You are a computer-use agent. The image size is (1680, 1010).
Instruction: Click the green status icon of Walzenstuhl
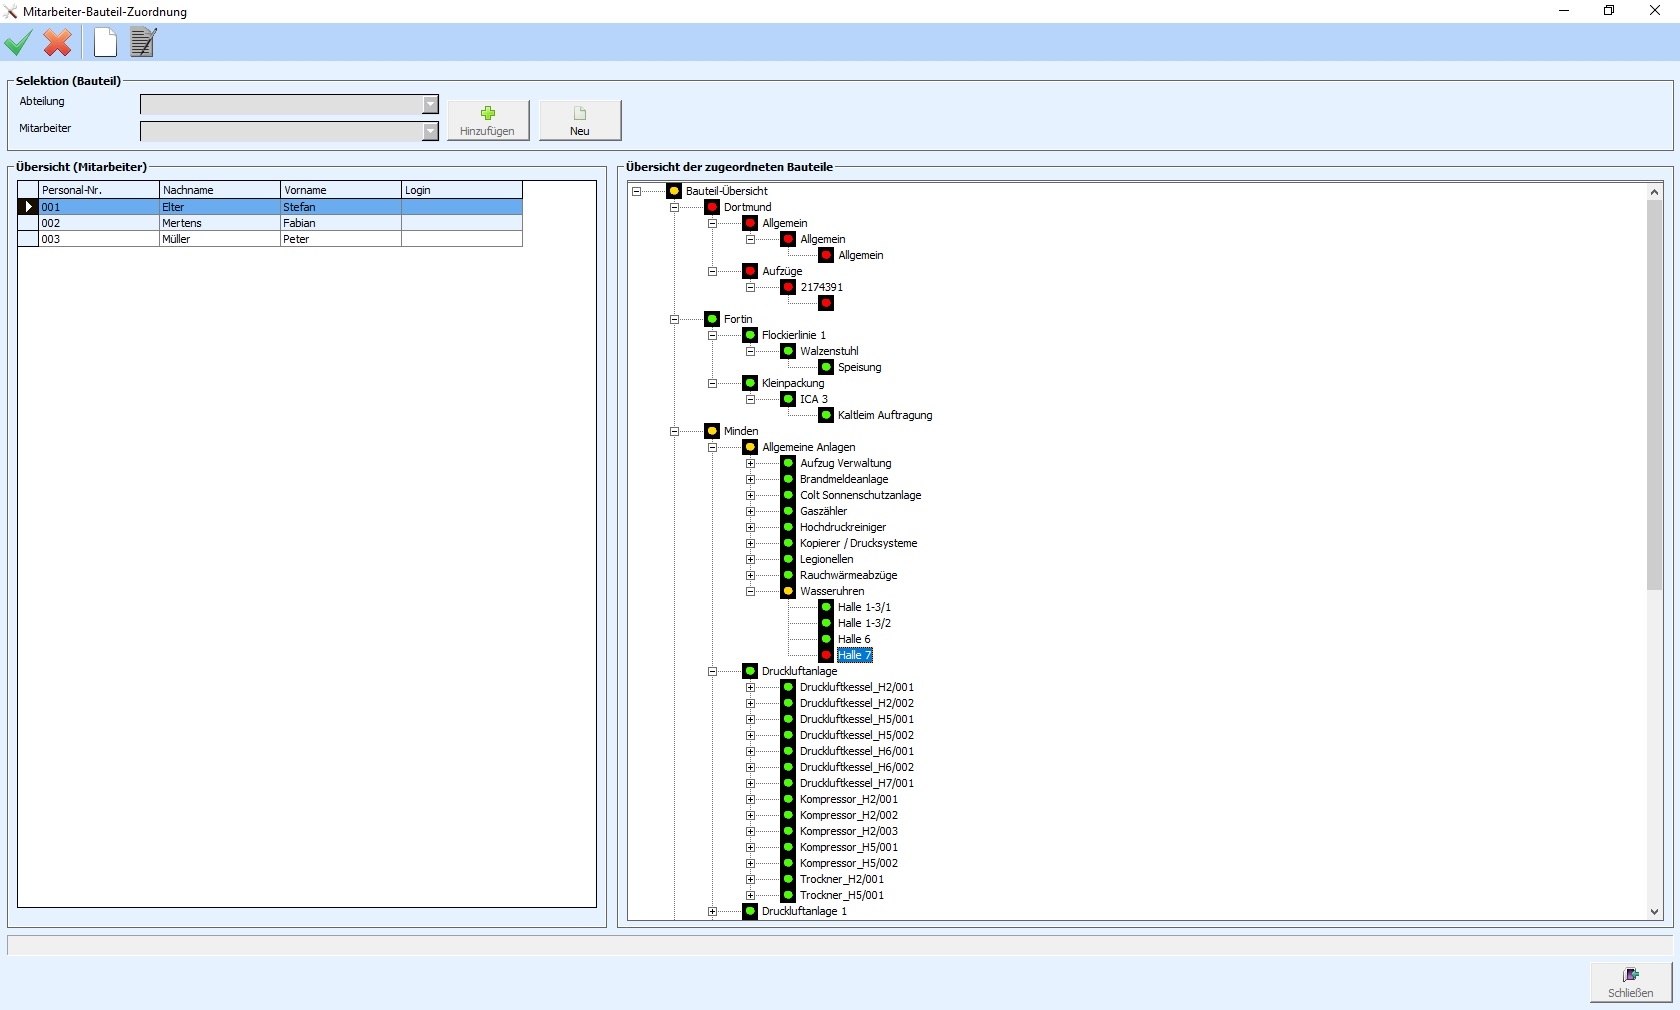click(788, 351)
